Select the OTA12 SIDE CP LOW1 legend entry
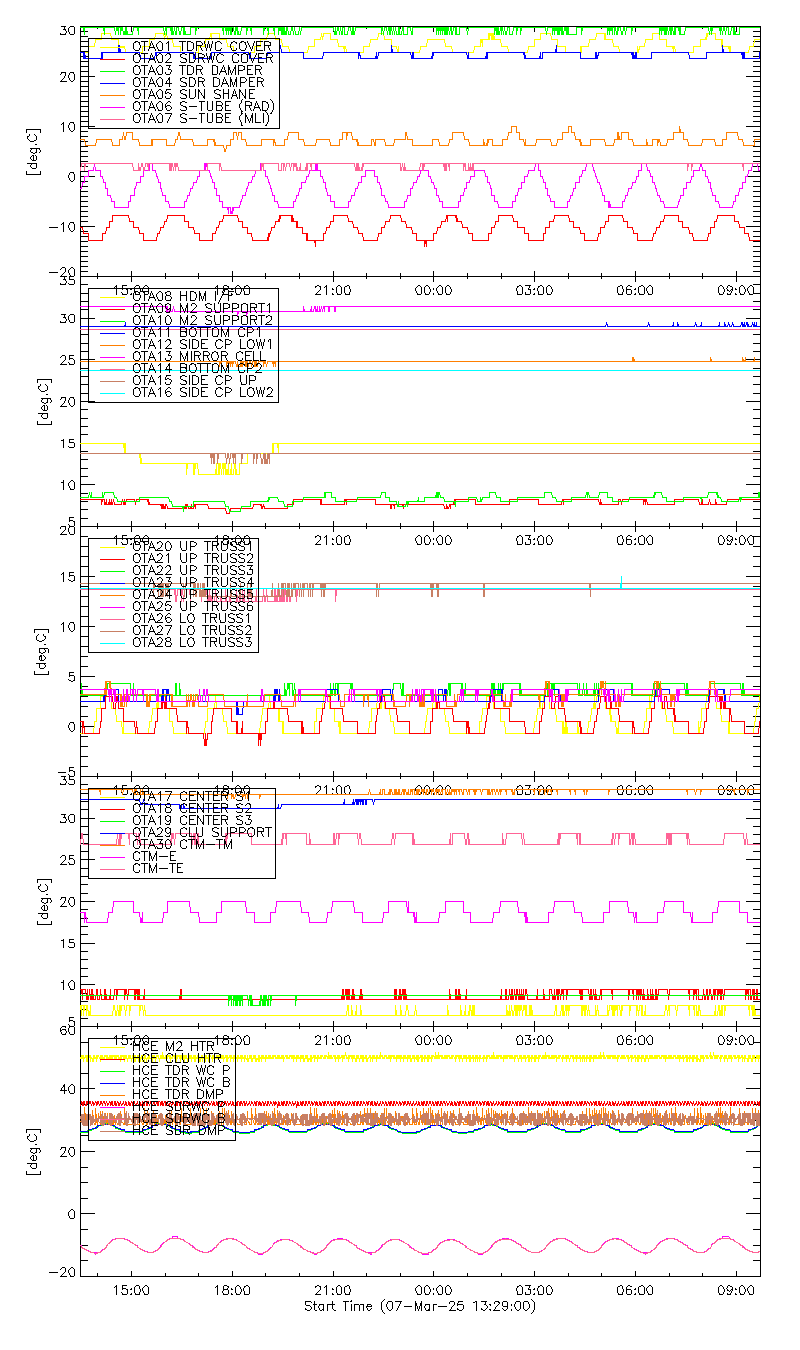The width and height of the screenshot is (800, 1350). click(x=203, y=344)
